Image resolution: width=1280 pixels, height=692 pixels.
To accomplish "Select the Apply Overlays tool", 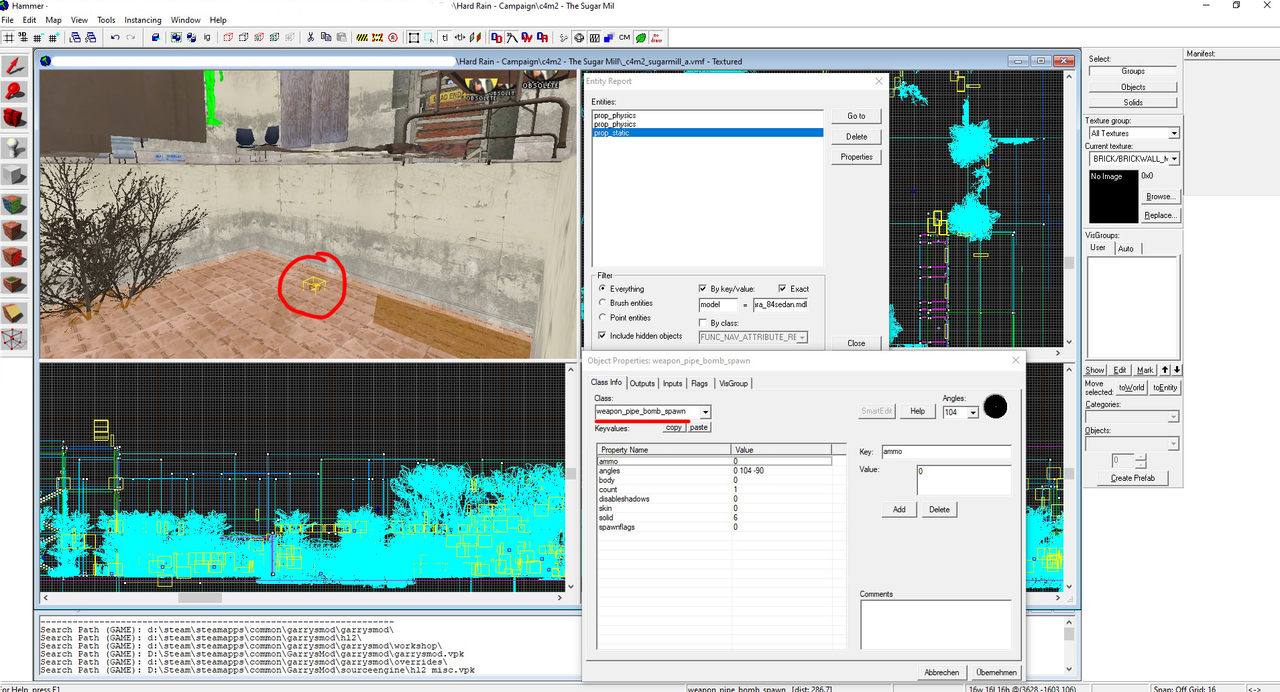I will (16, 285).
